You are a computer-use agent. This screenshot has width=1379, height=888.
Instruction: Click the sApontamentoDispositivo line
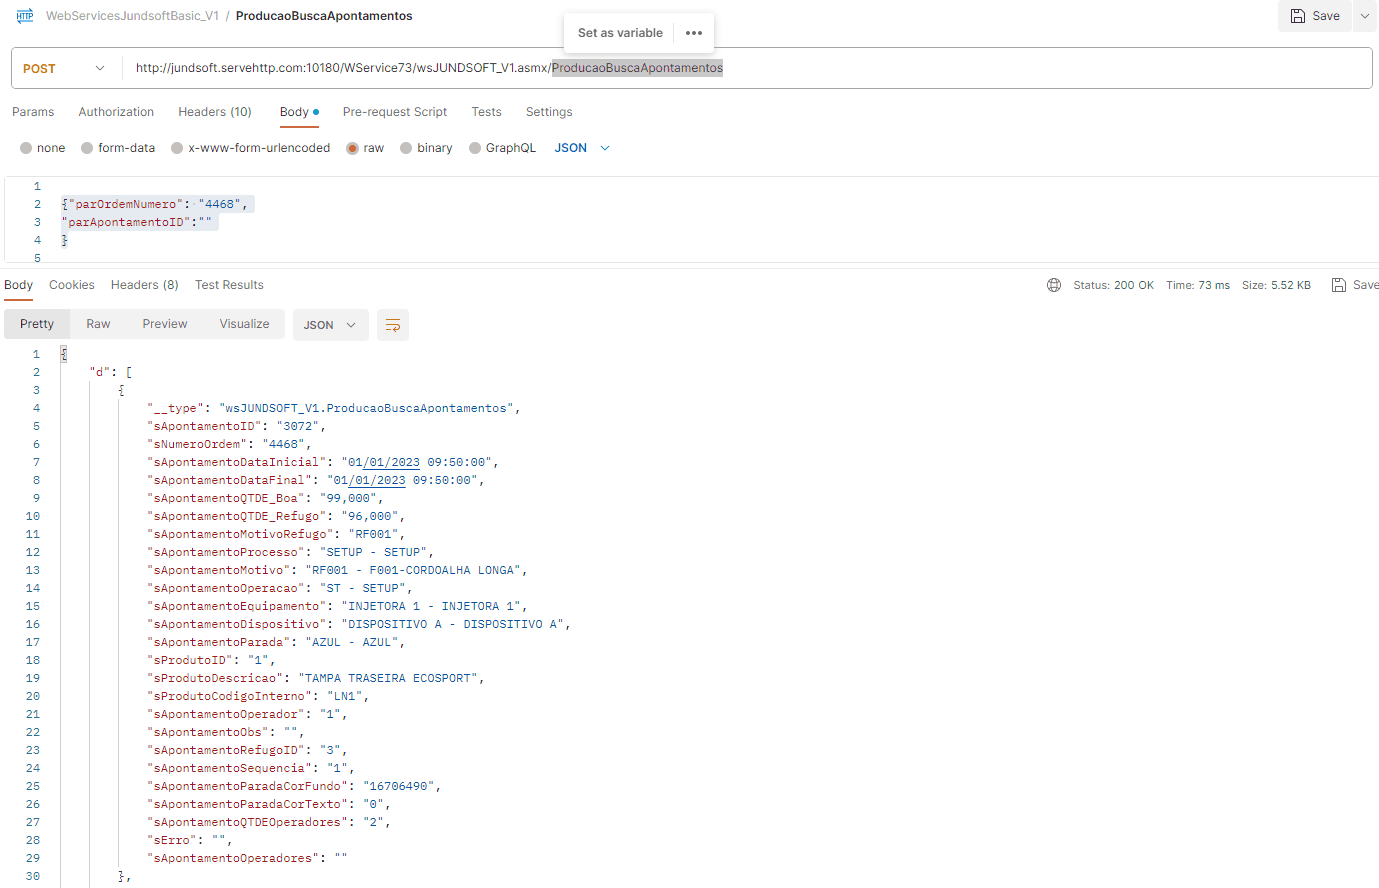[x=359, y=624]
